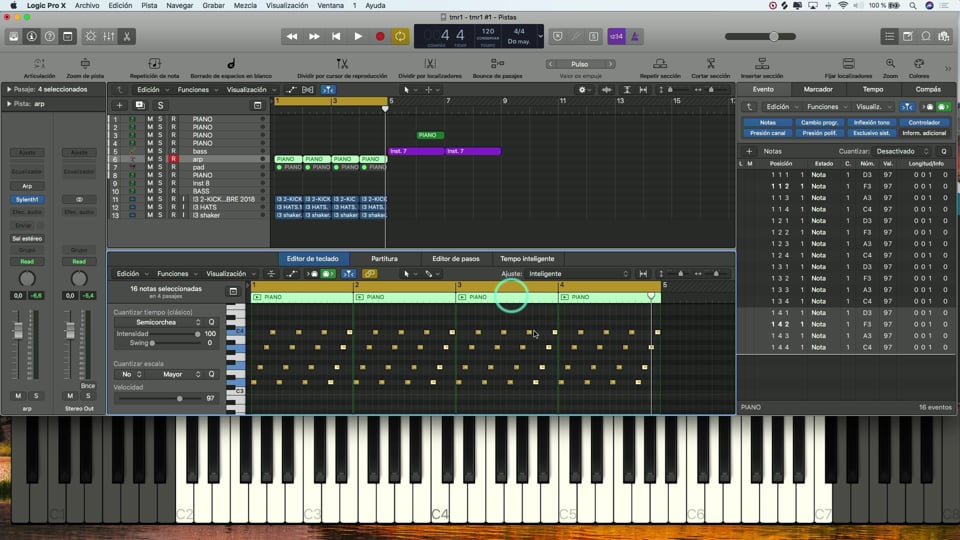Click Cortar sección toolbar icon
The image size is (960, 540).
point(711,64)
